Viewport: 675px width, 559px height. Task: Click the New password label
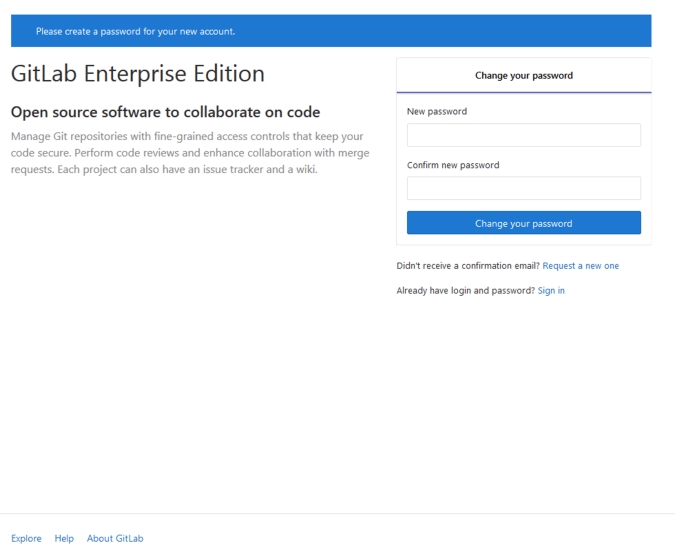(437, 111)
